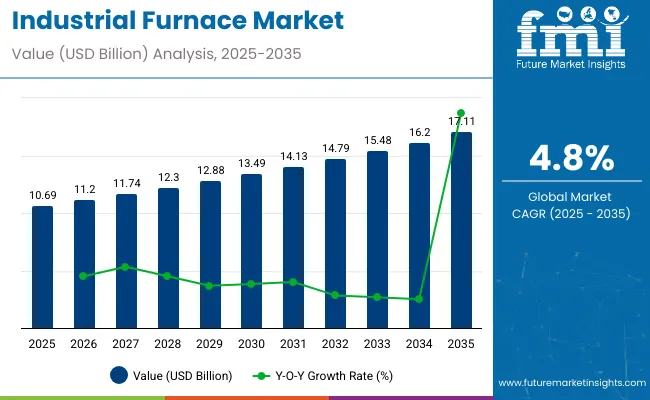The height and width of the screenshot is (400, 650).
Task: Click the FMI Future Market Insights logo
Action: click(571, 37)
